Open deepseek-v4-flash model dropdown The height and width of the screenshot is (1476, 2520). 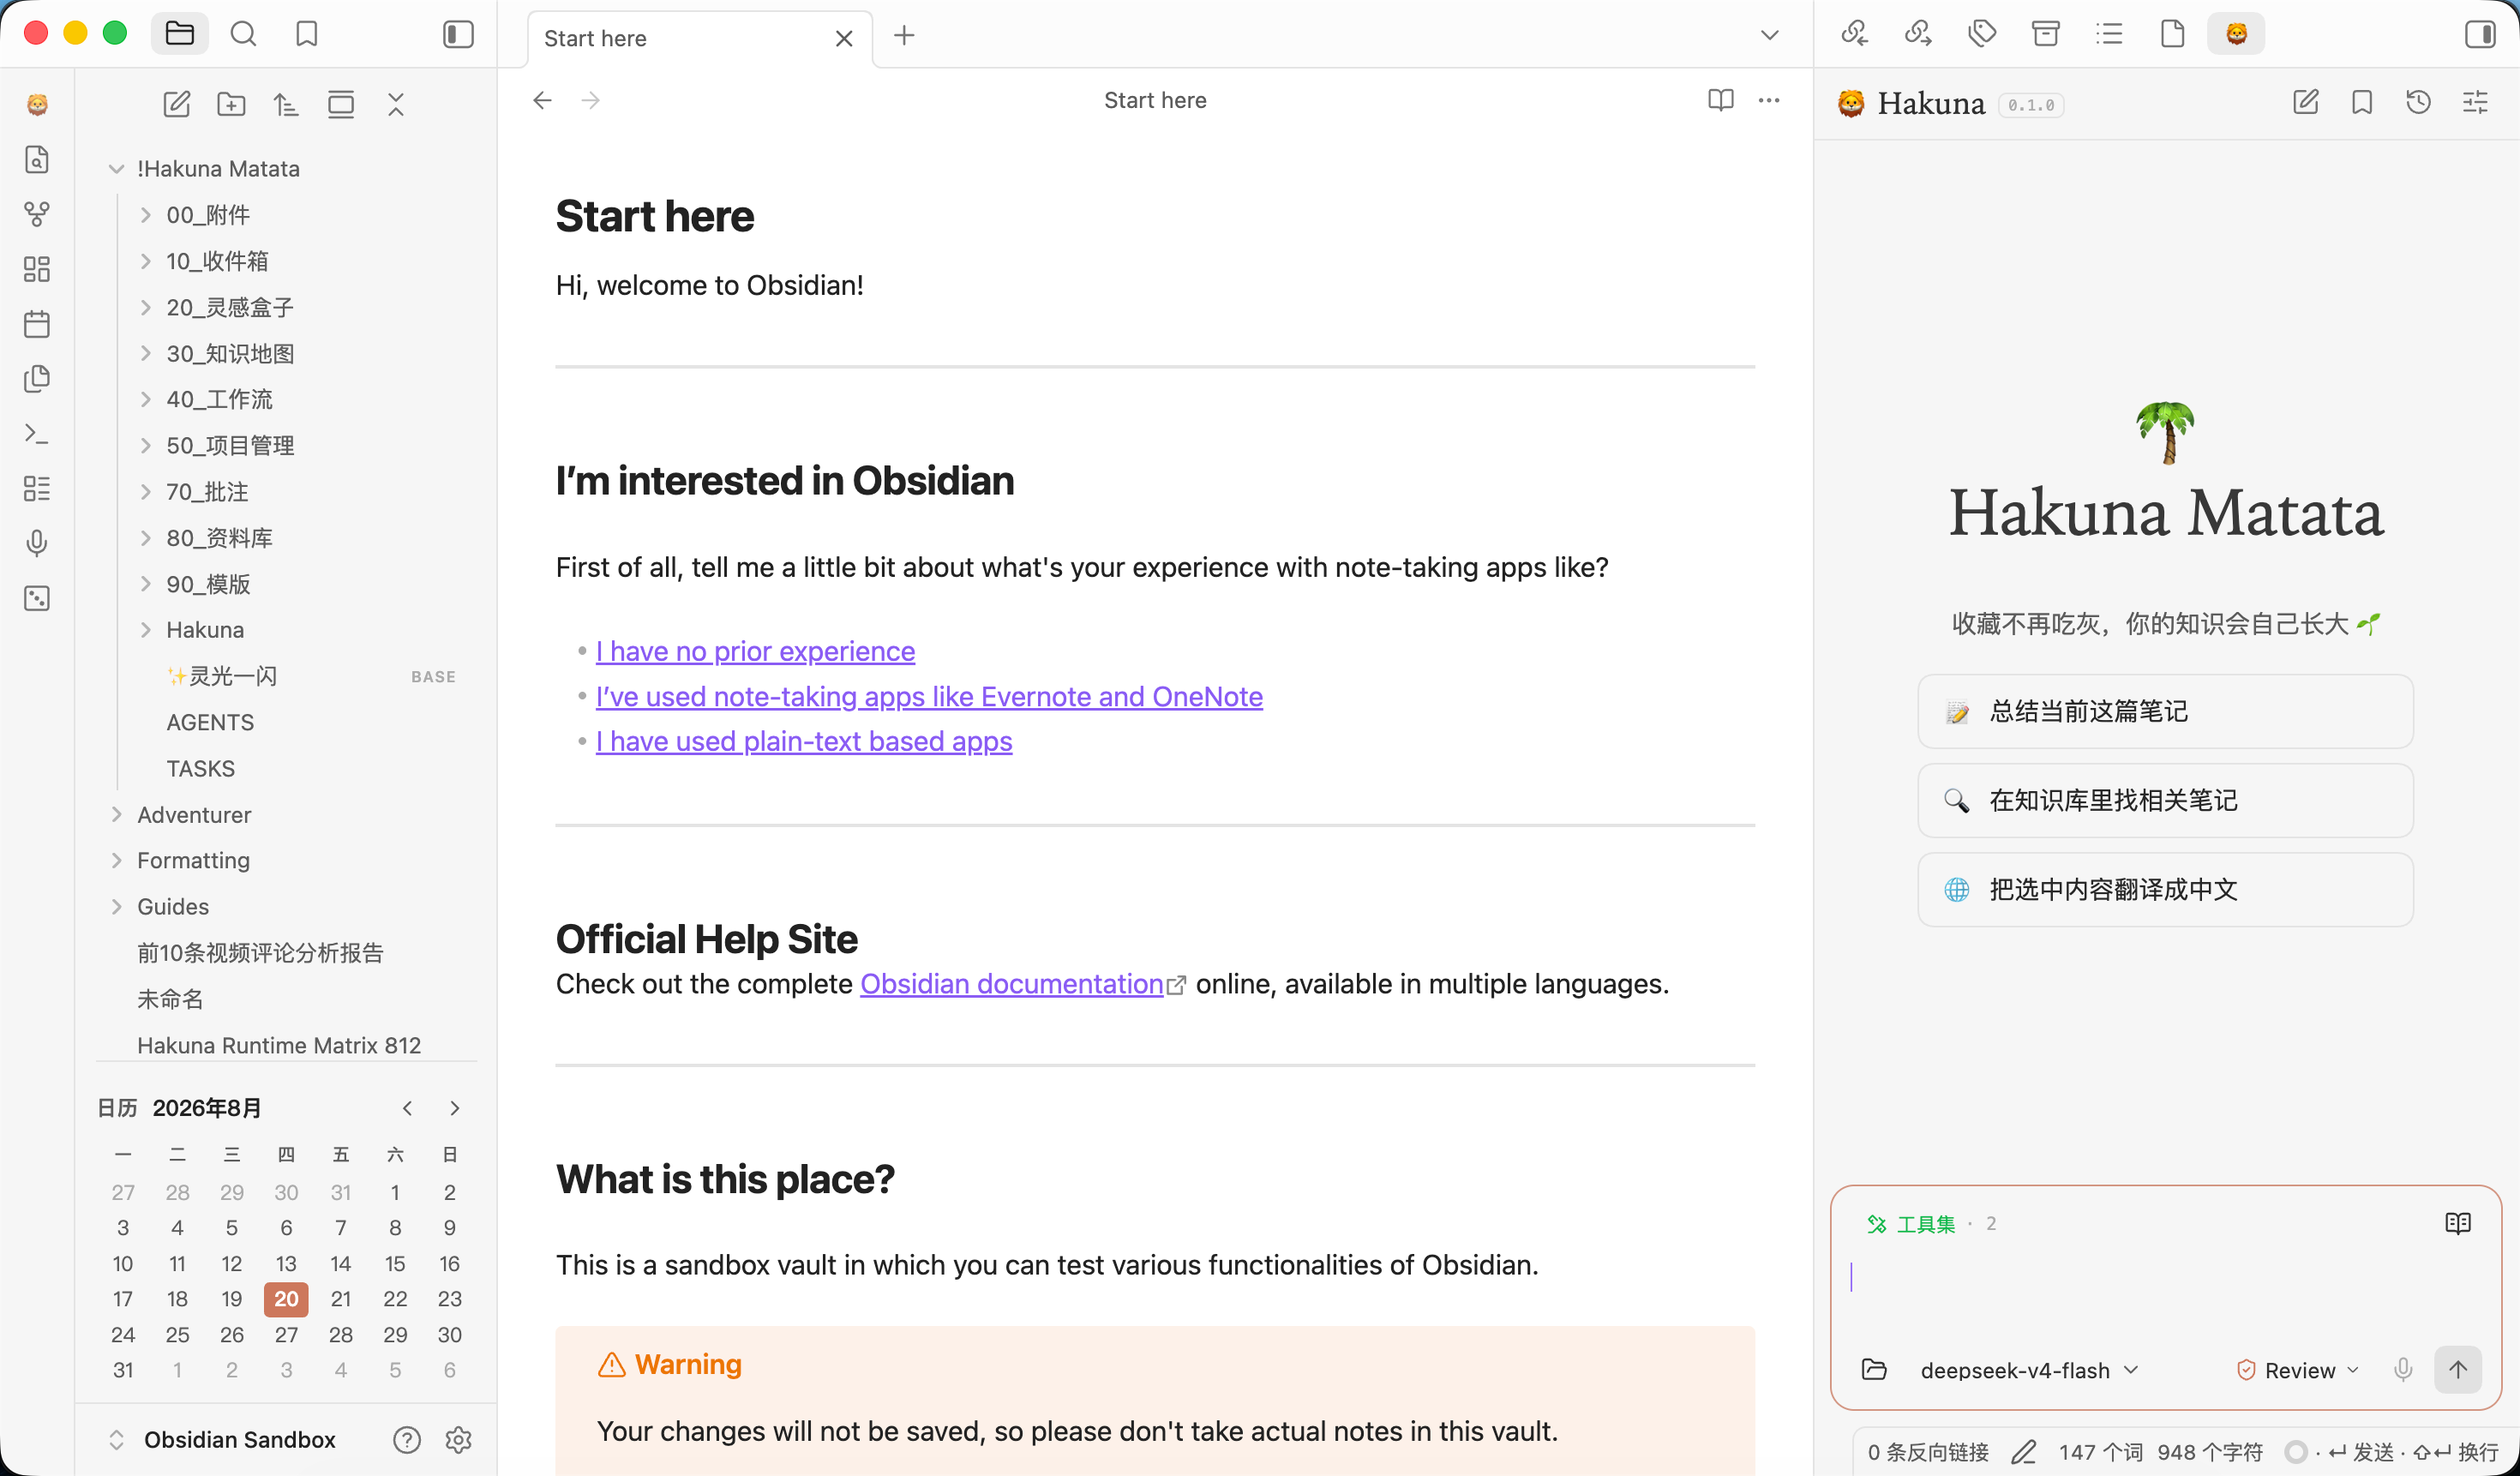point(2028,1370)
